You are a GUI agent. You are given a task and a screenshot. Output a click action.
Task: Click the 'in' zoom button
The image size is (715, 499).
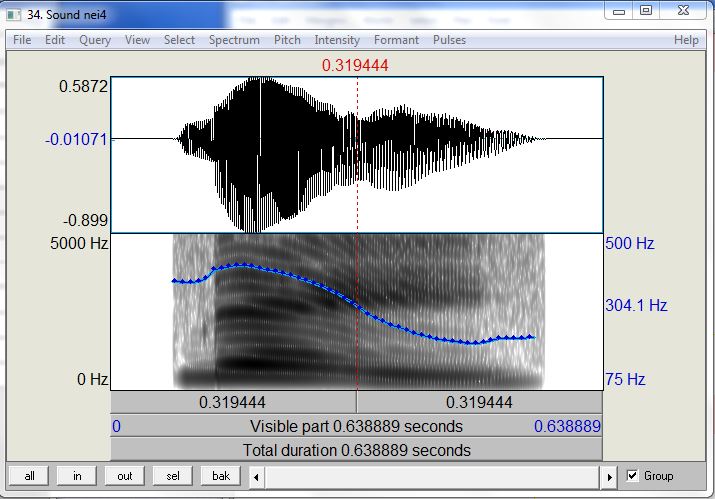pos(77,476)
